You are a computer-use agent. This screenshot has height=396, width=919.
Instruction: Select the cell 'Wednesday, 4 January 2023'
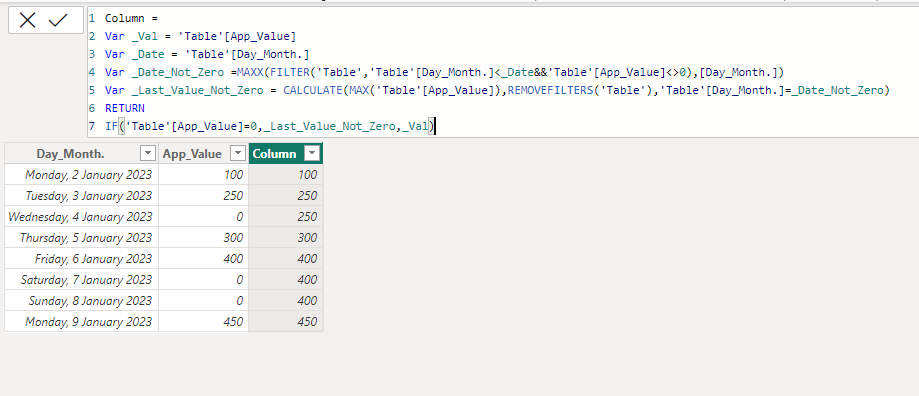(x=81, y=217)
